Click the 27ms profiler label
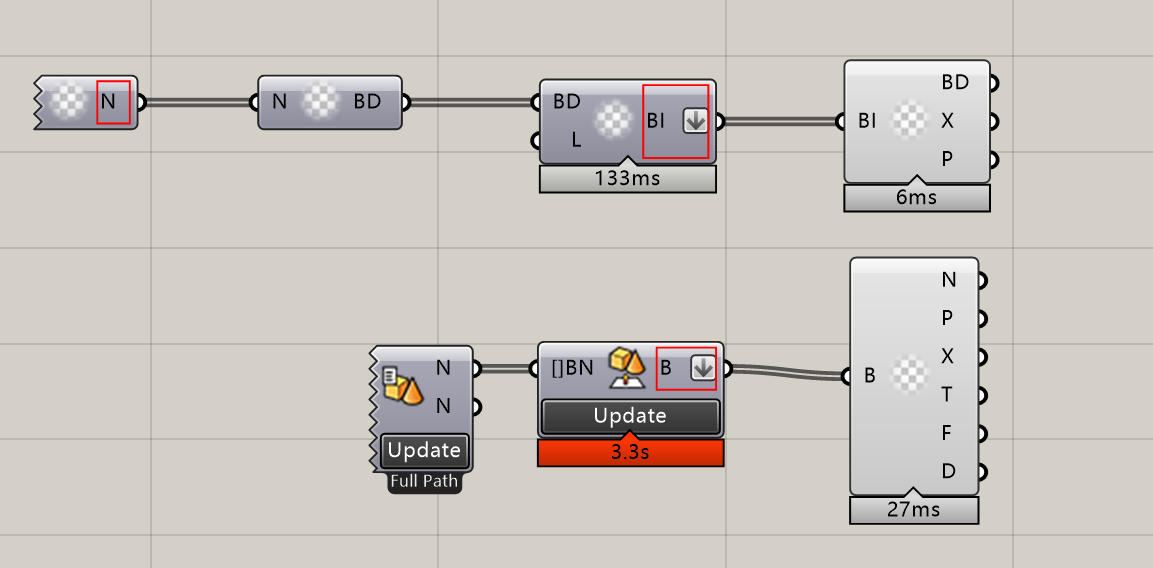Image resolution: width=1153 pixels, height=568 pixels. tap(914, 511)
